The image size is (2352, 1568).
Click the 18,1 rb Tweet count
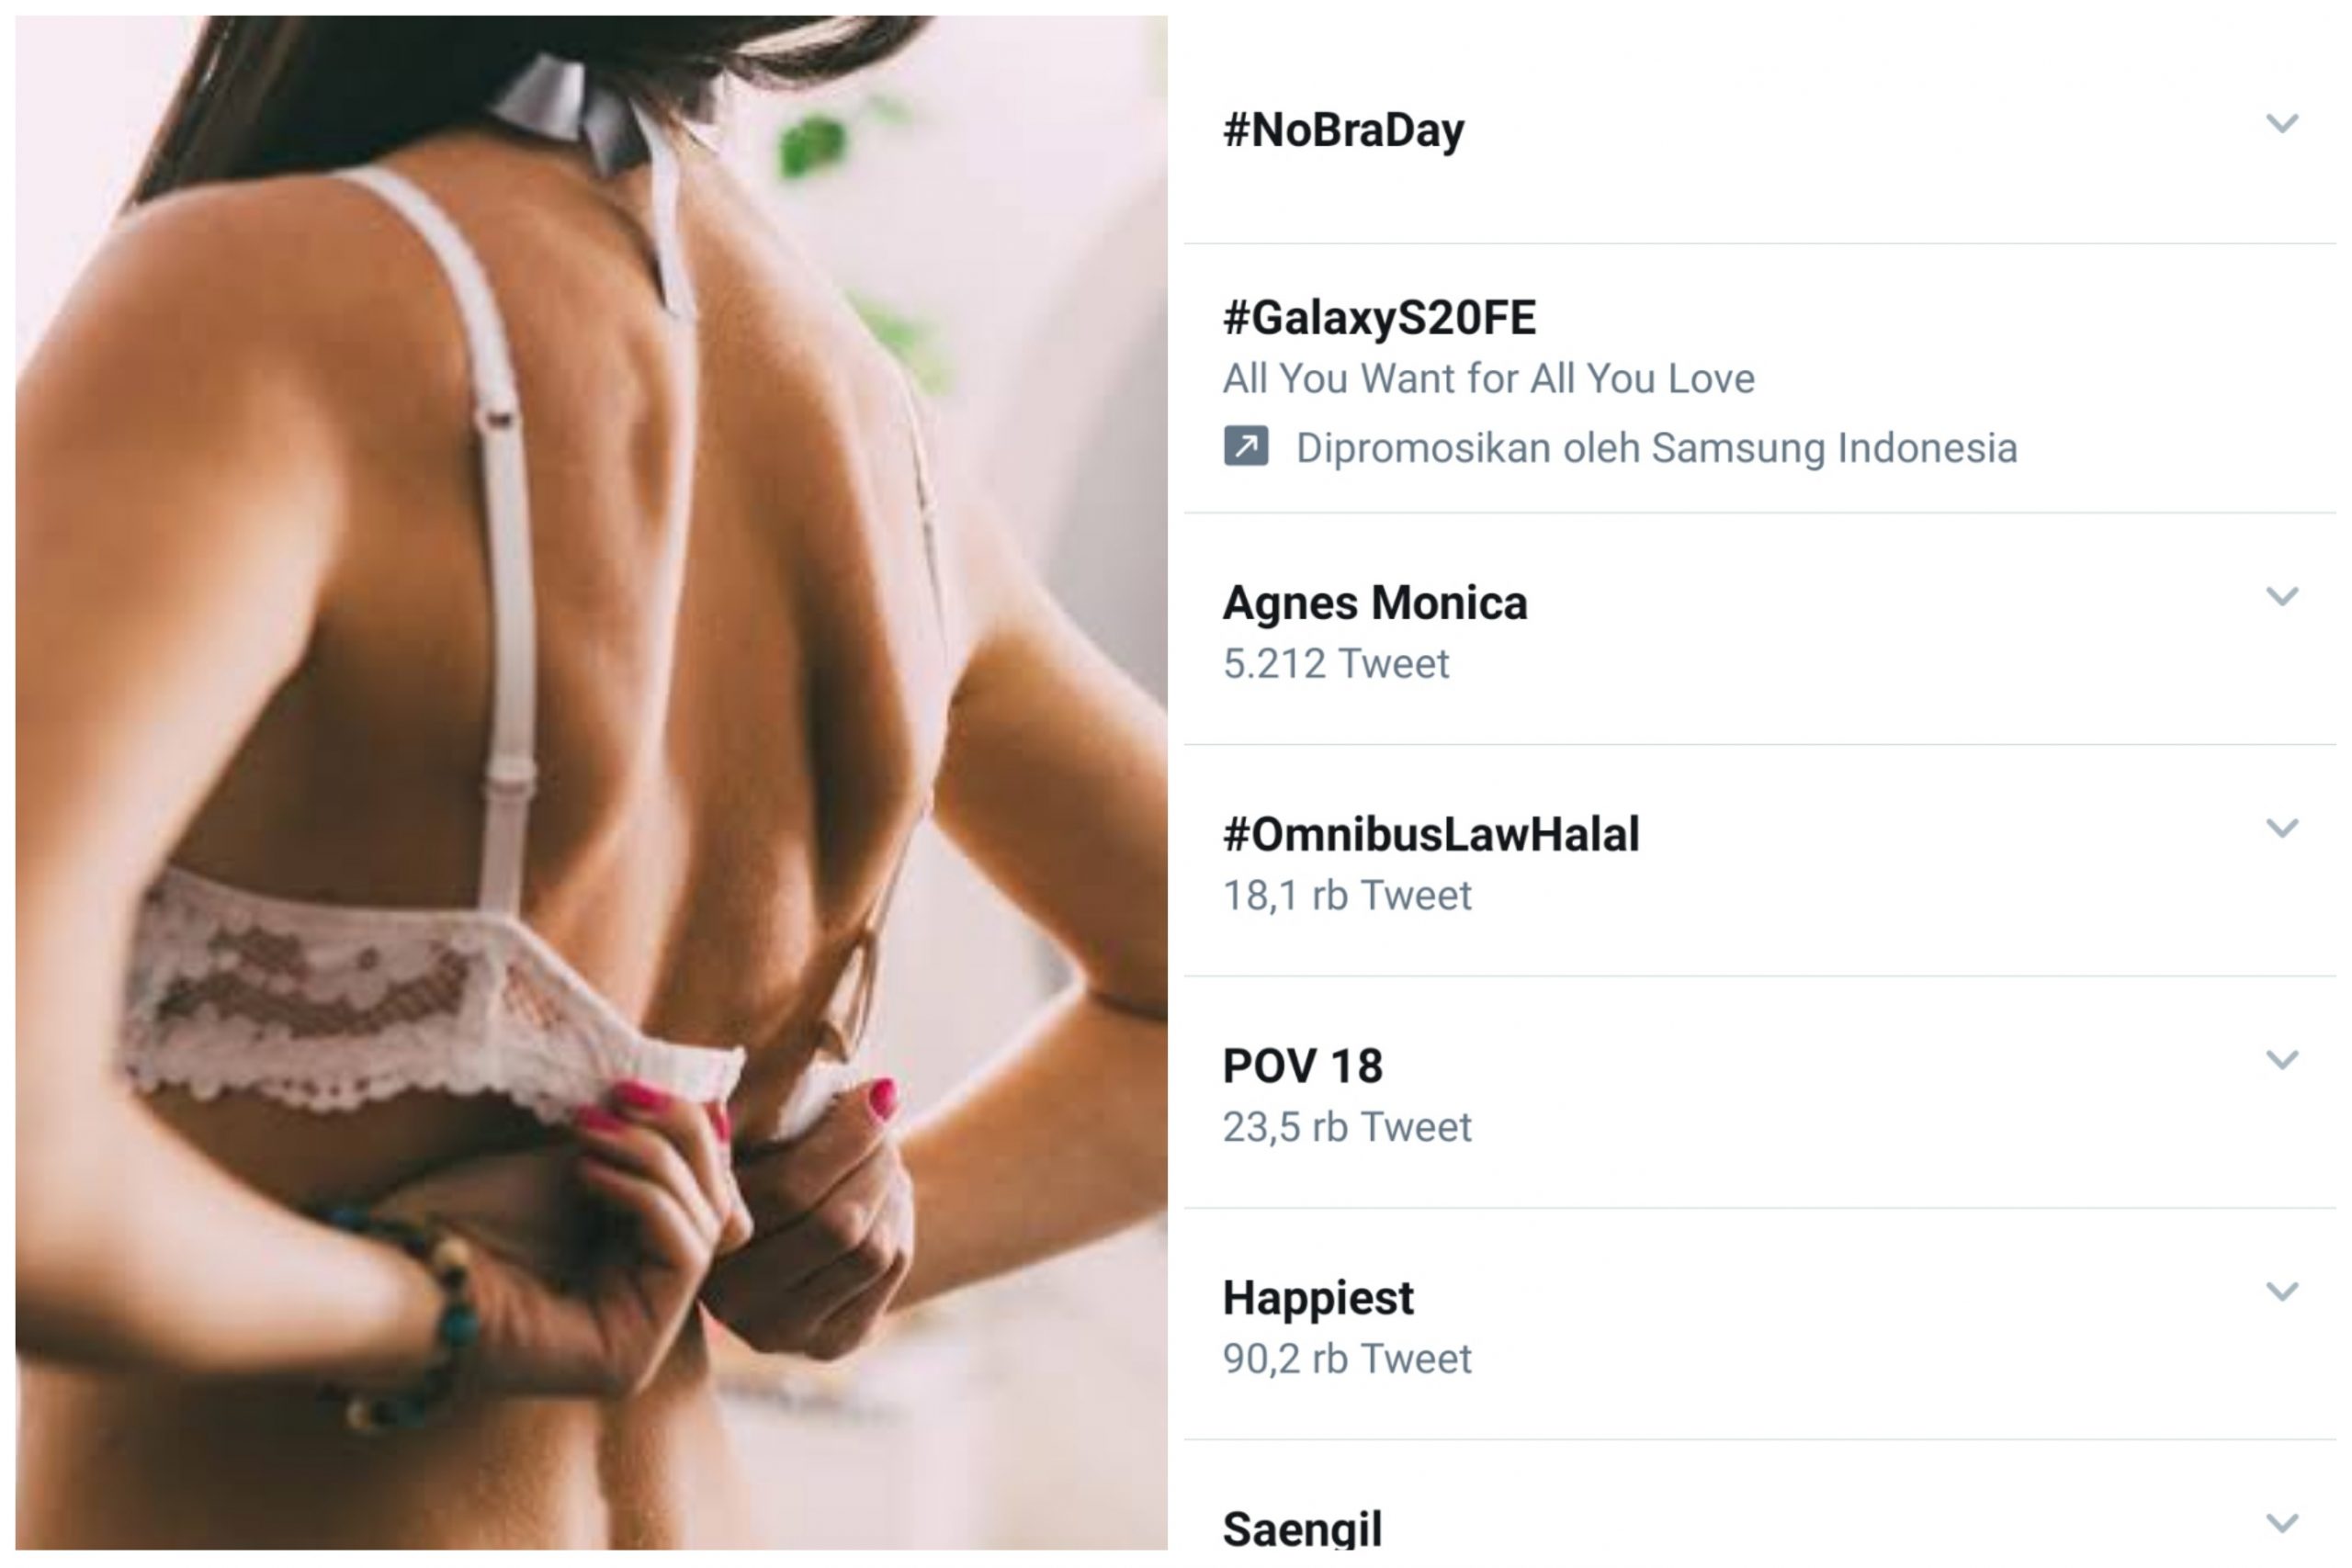pos(1347,896)
